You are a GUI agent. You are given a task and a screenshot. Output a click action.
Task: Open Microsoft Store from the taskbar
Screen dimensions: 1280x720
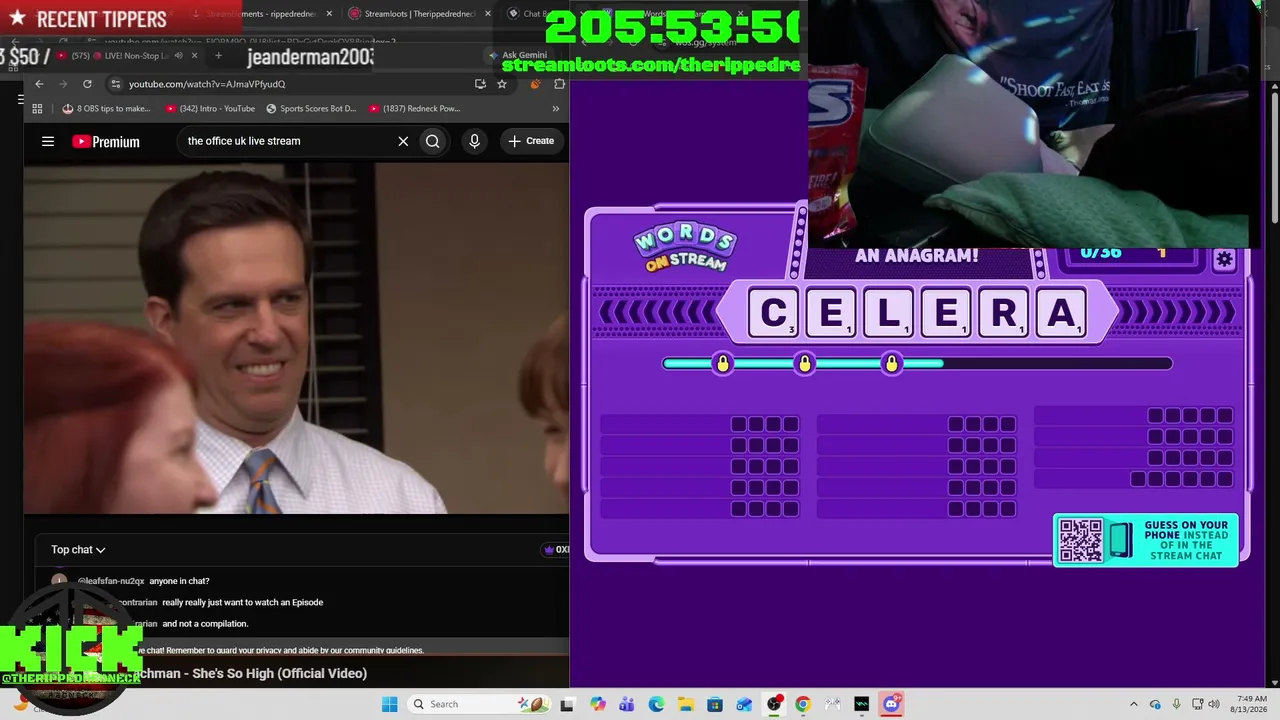tap(715, 704)
